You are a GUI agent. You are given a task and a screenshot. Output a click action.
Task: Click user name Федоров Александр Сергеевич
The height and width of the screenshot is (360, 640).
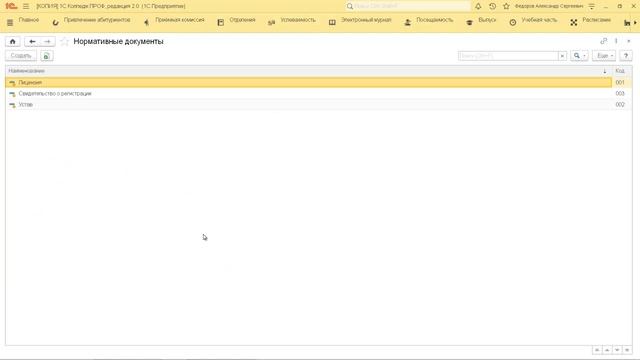pyautogui.click(x=549, y=6)
